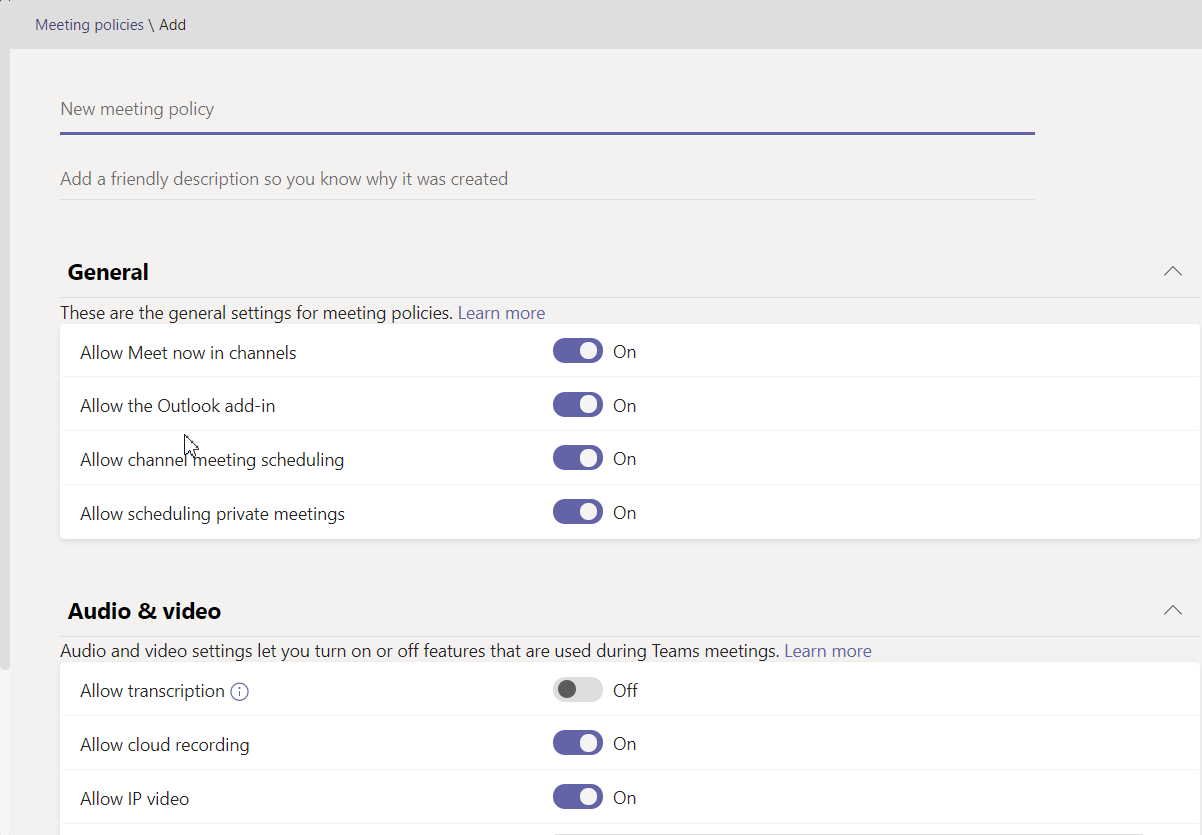Turn off Allow cloud recording
The image size is (1202, 835).
[577, 743]
